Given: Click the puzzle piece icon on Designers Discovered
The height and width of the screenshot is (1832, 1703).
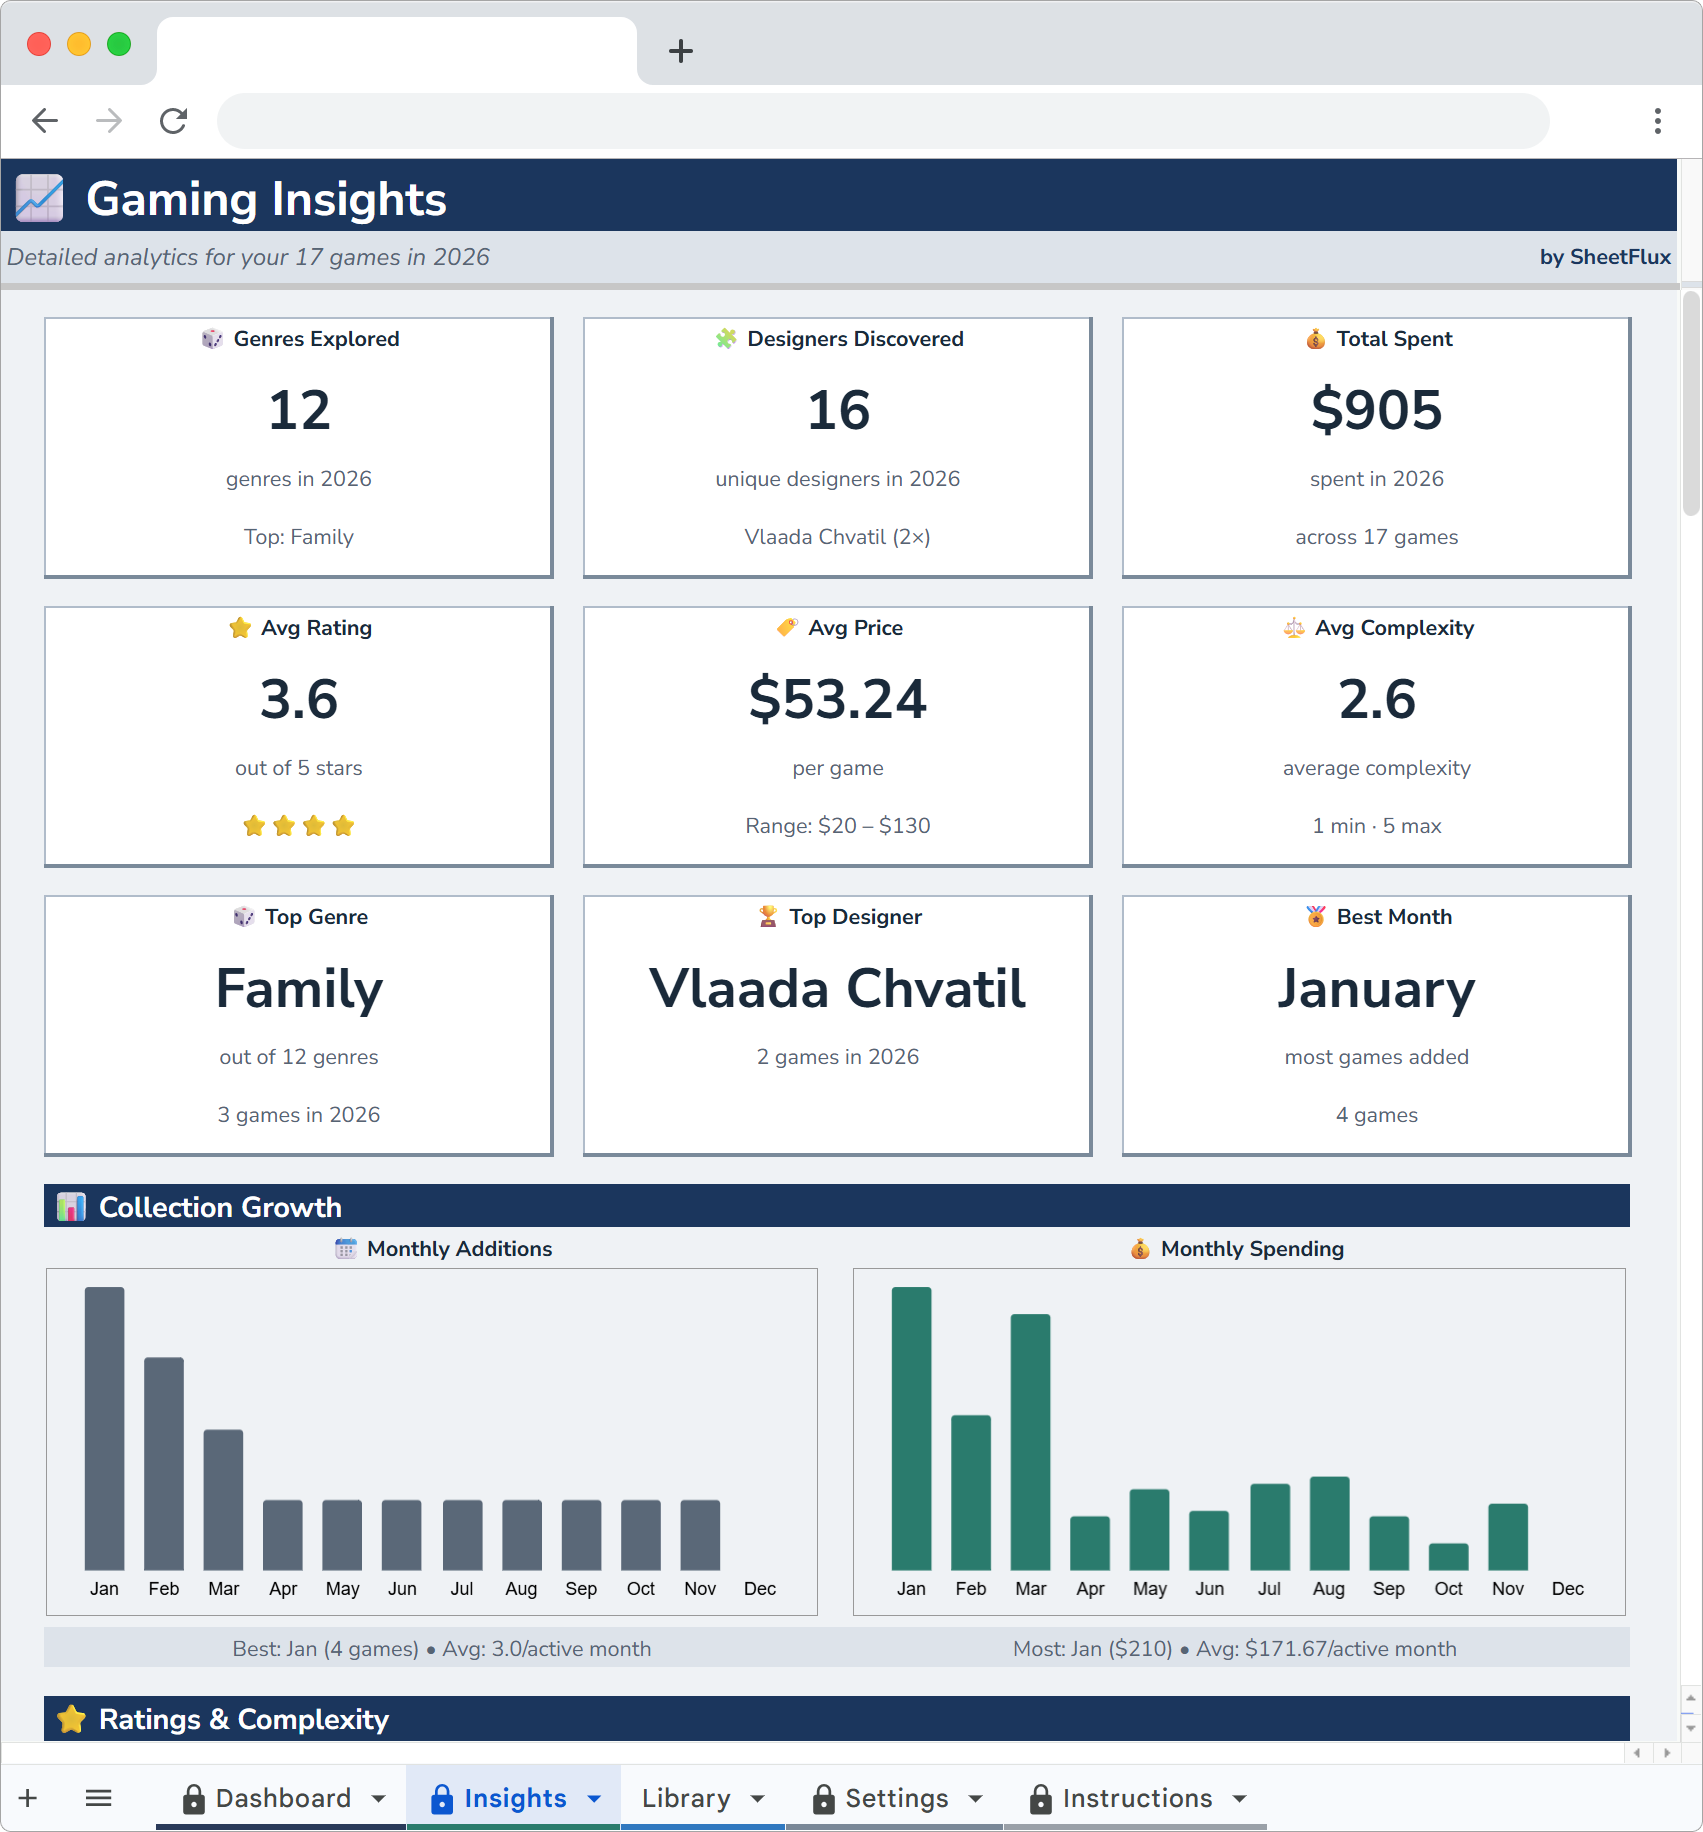Looking at the screenshot, I should tap(727, 339).
